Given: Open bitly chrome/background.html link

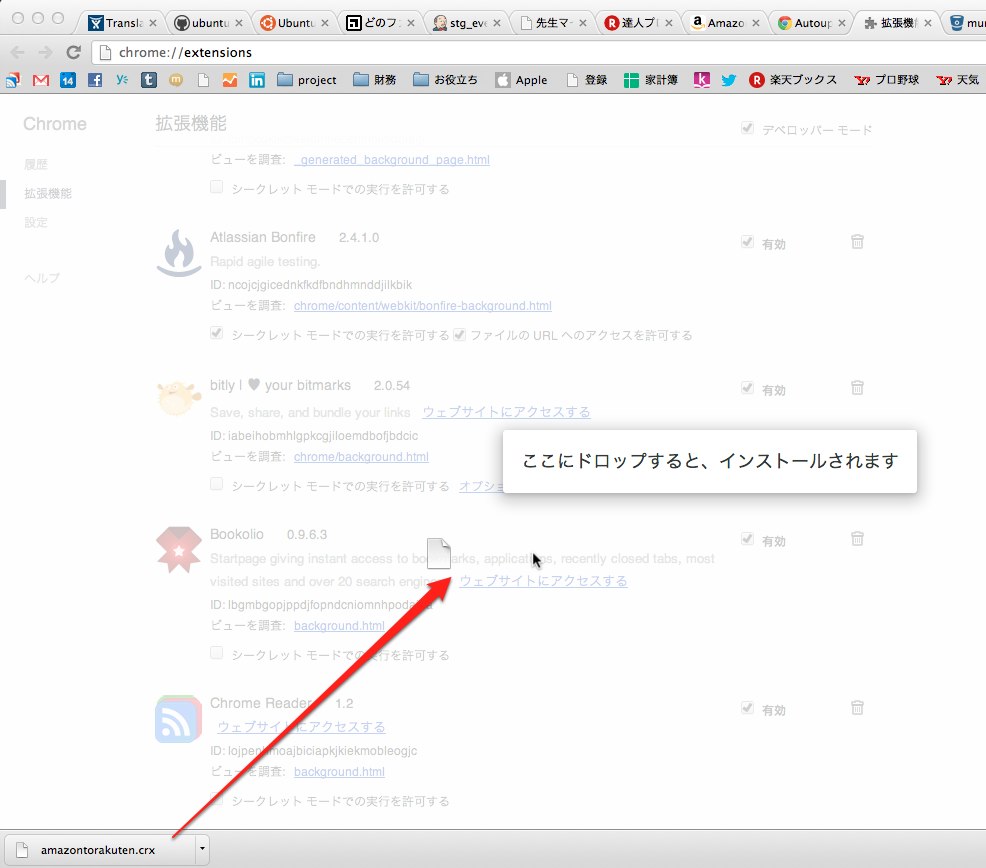Looking at the screenshot, I should coord(361,457).
